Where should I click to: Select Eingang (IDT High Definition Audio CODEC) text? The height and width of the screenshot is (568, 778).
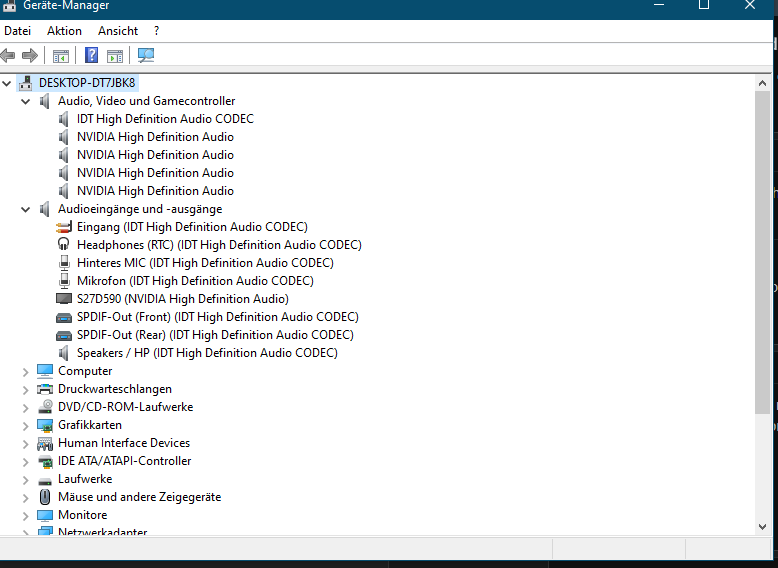coord(193,227)
